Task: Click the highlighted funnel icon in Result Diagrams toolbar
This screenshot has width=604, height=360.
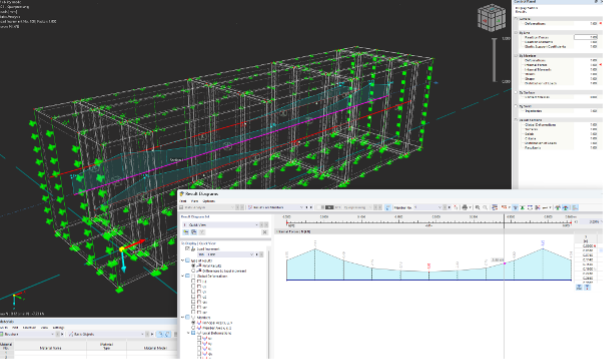Action: click(x=515, y=208)
